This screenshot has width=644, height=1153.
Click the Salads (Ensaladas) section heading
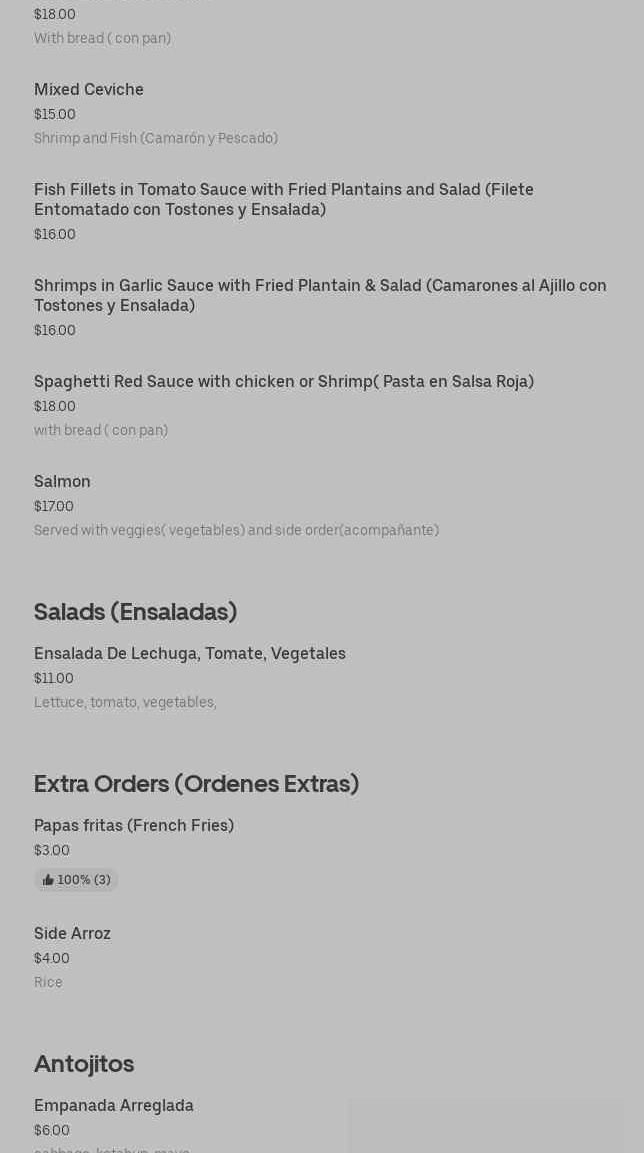tap(136, 612)
